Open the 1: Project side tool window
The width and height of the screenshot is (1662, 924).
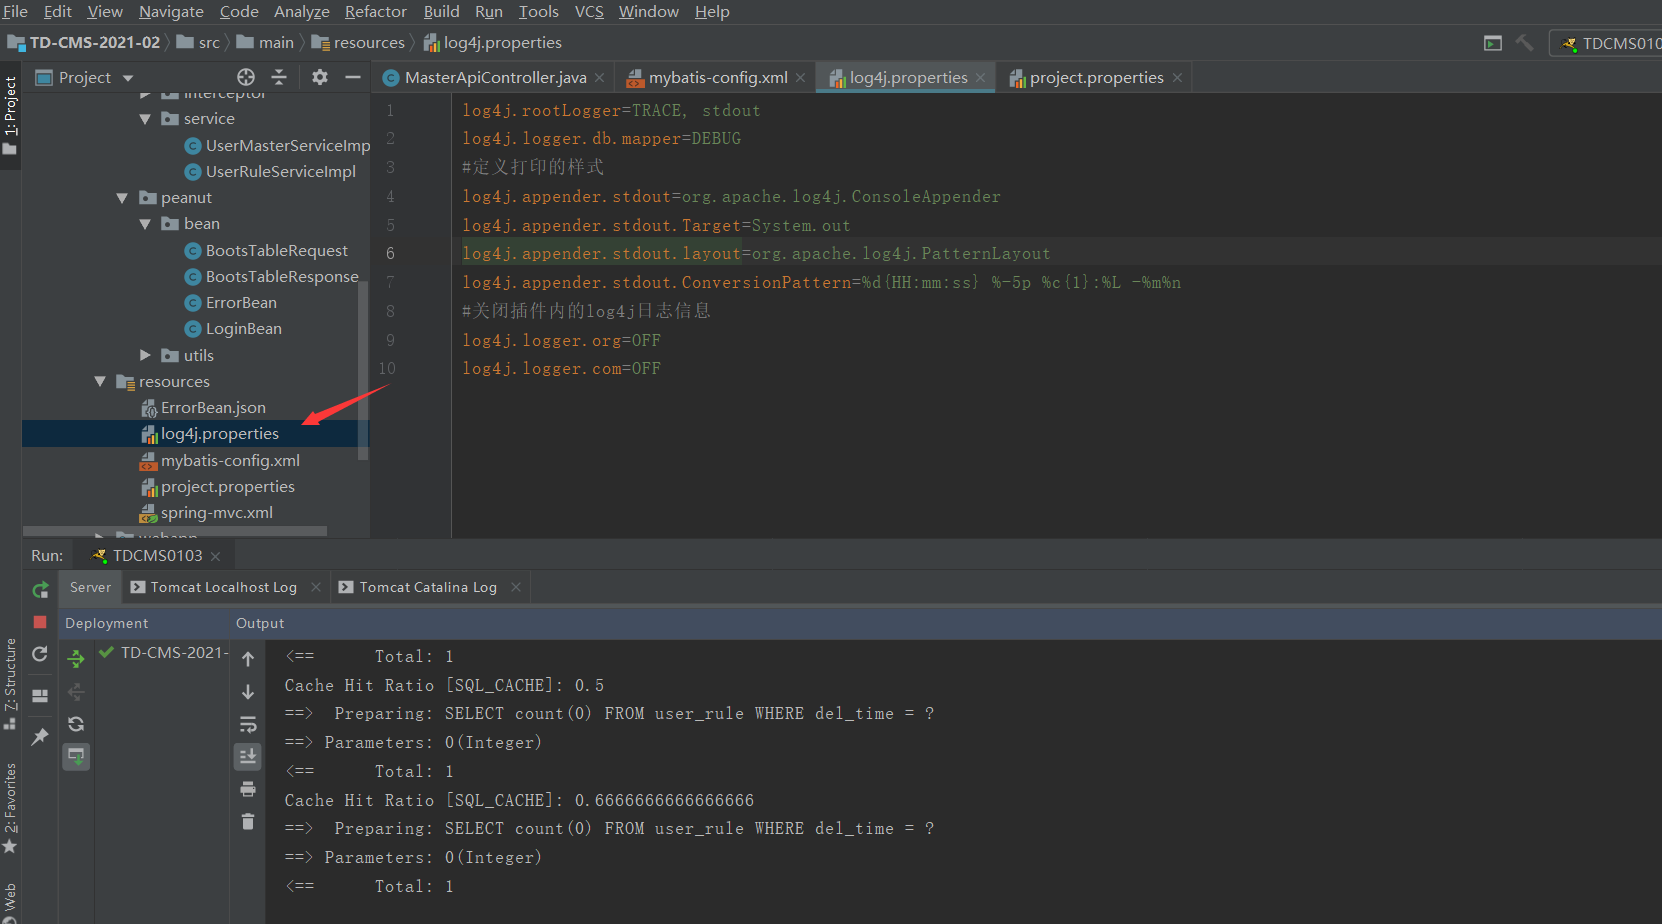click(x=10, y=115)
